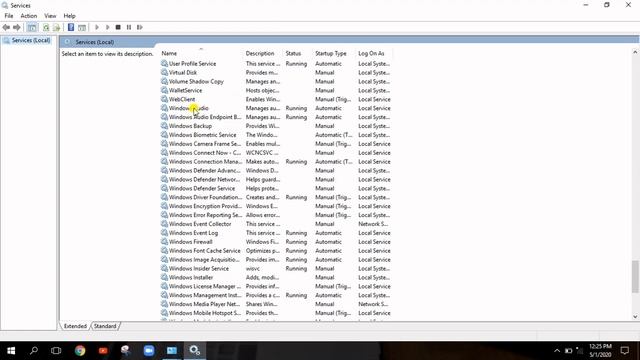Image resolution: width=640 pixels, height=360 pixels.
Task: Click the Stop Service square icon
Action: point(118,27)
